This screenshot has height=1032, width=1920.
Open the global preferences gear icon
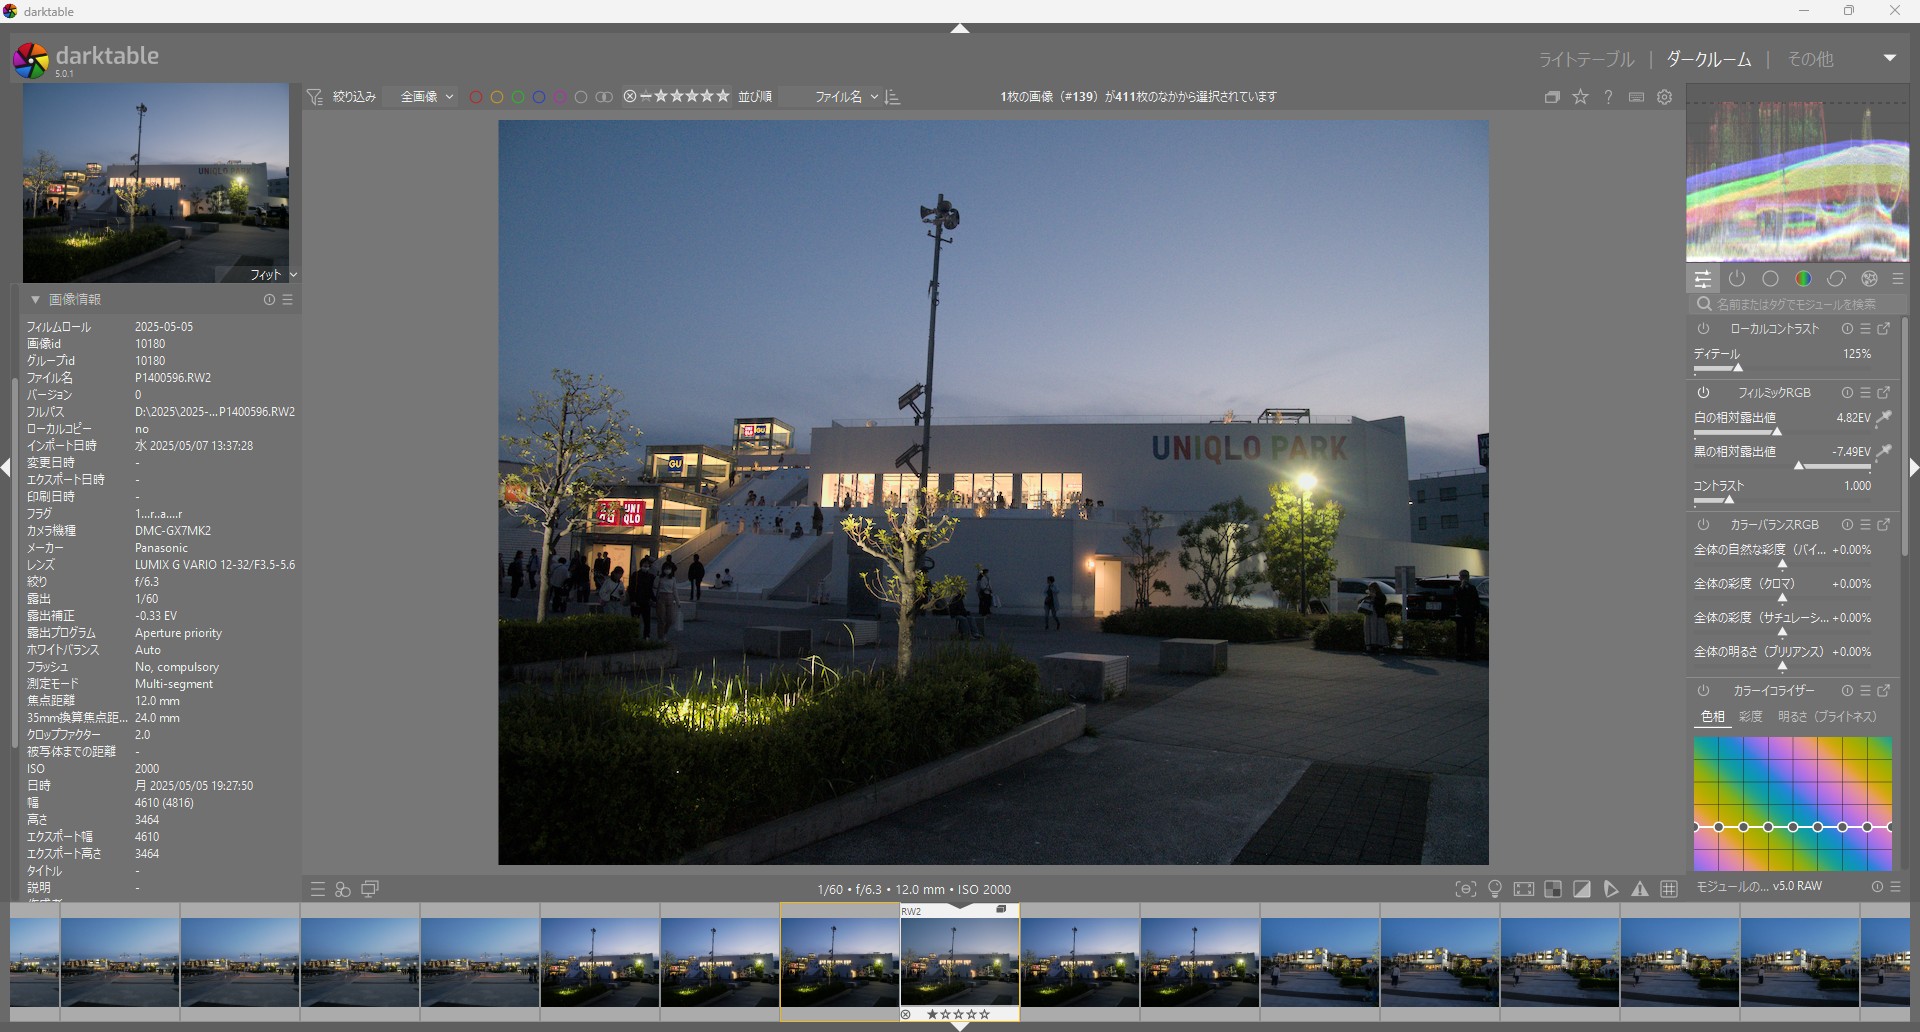pyautogui.click(x=1665, y=97)
